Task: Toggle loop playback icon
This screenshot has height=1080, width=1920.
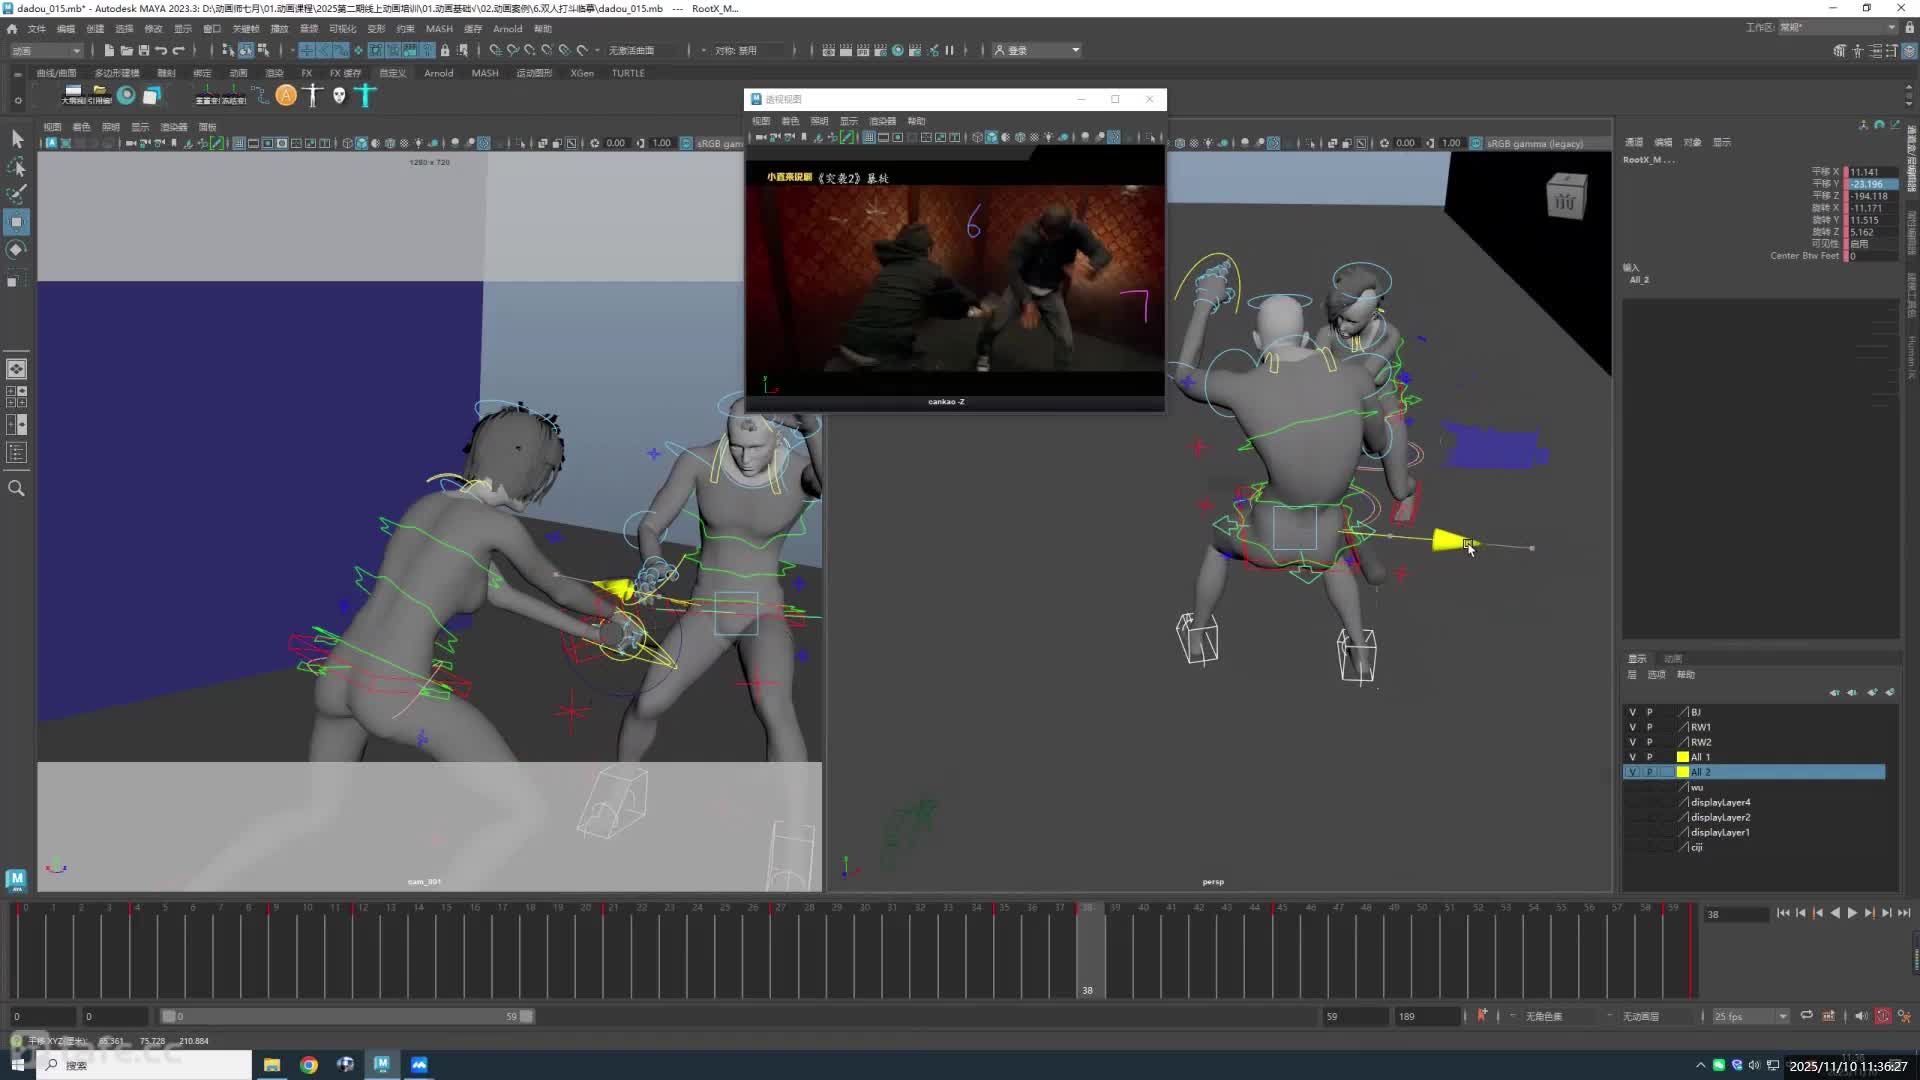Action: tap(1806, 1016)
